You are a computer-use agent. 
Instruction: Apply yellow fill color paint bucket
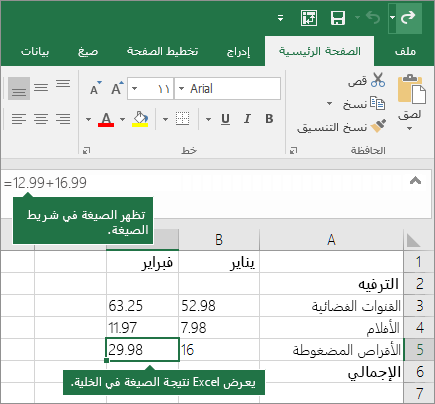click(x=140, y=119)
